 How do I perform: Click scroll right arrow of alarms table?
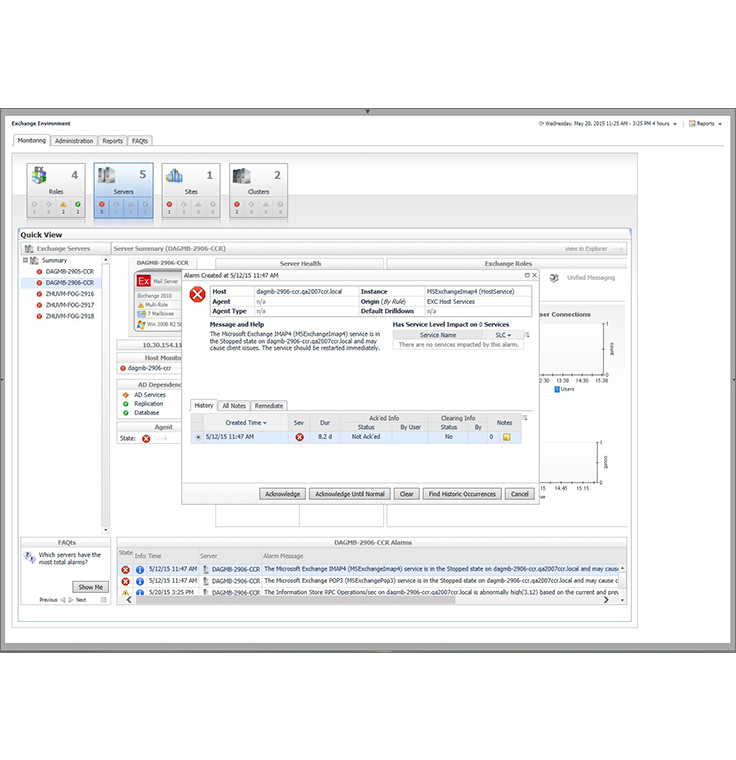(606, 600)
